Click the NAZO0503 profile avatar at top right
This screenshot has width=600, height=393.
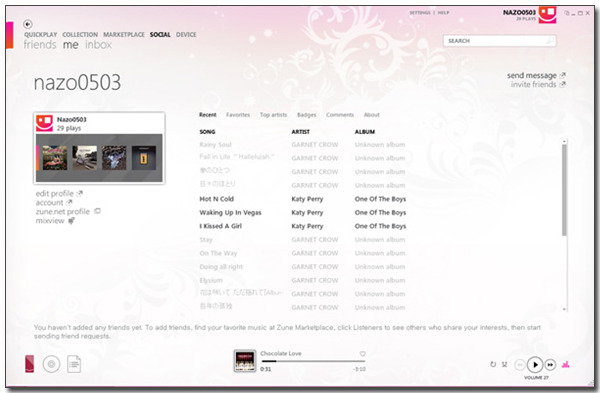coord(547,15)
